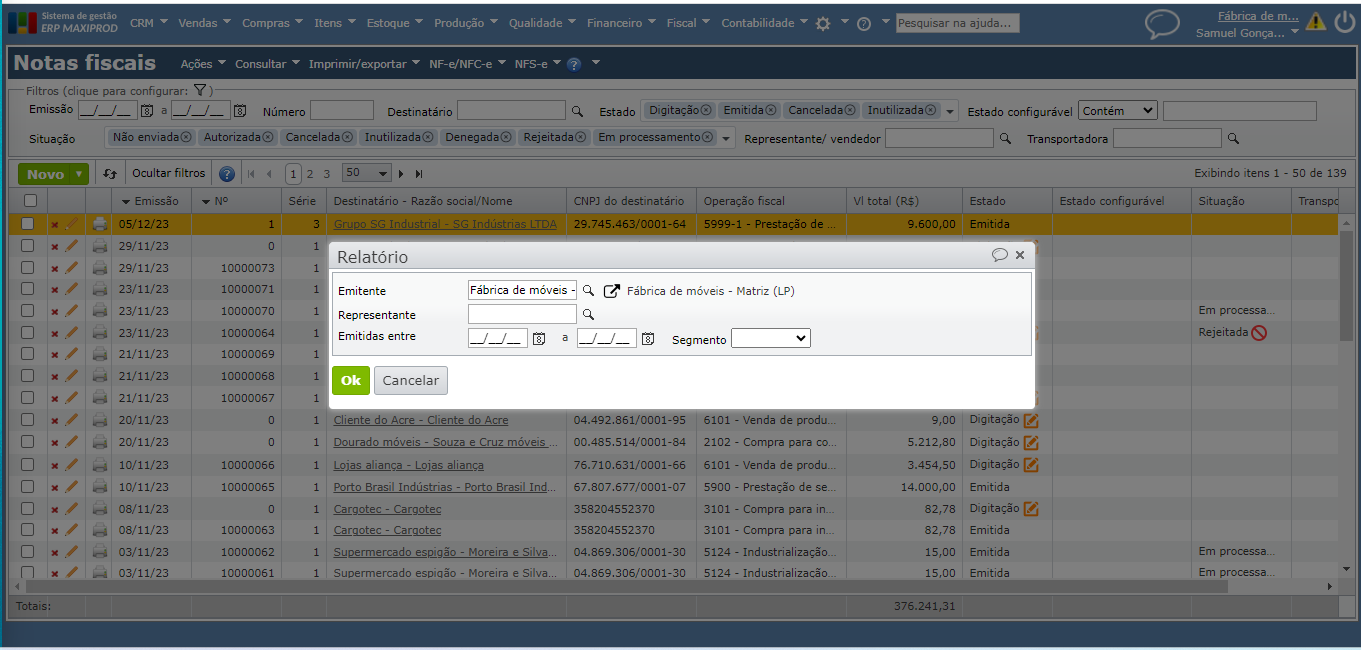The width and height of the screenshot is (1361, 650).
Task: Close the Relatório dialog
Action: (x=1020, y=255)
